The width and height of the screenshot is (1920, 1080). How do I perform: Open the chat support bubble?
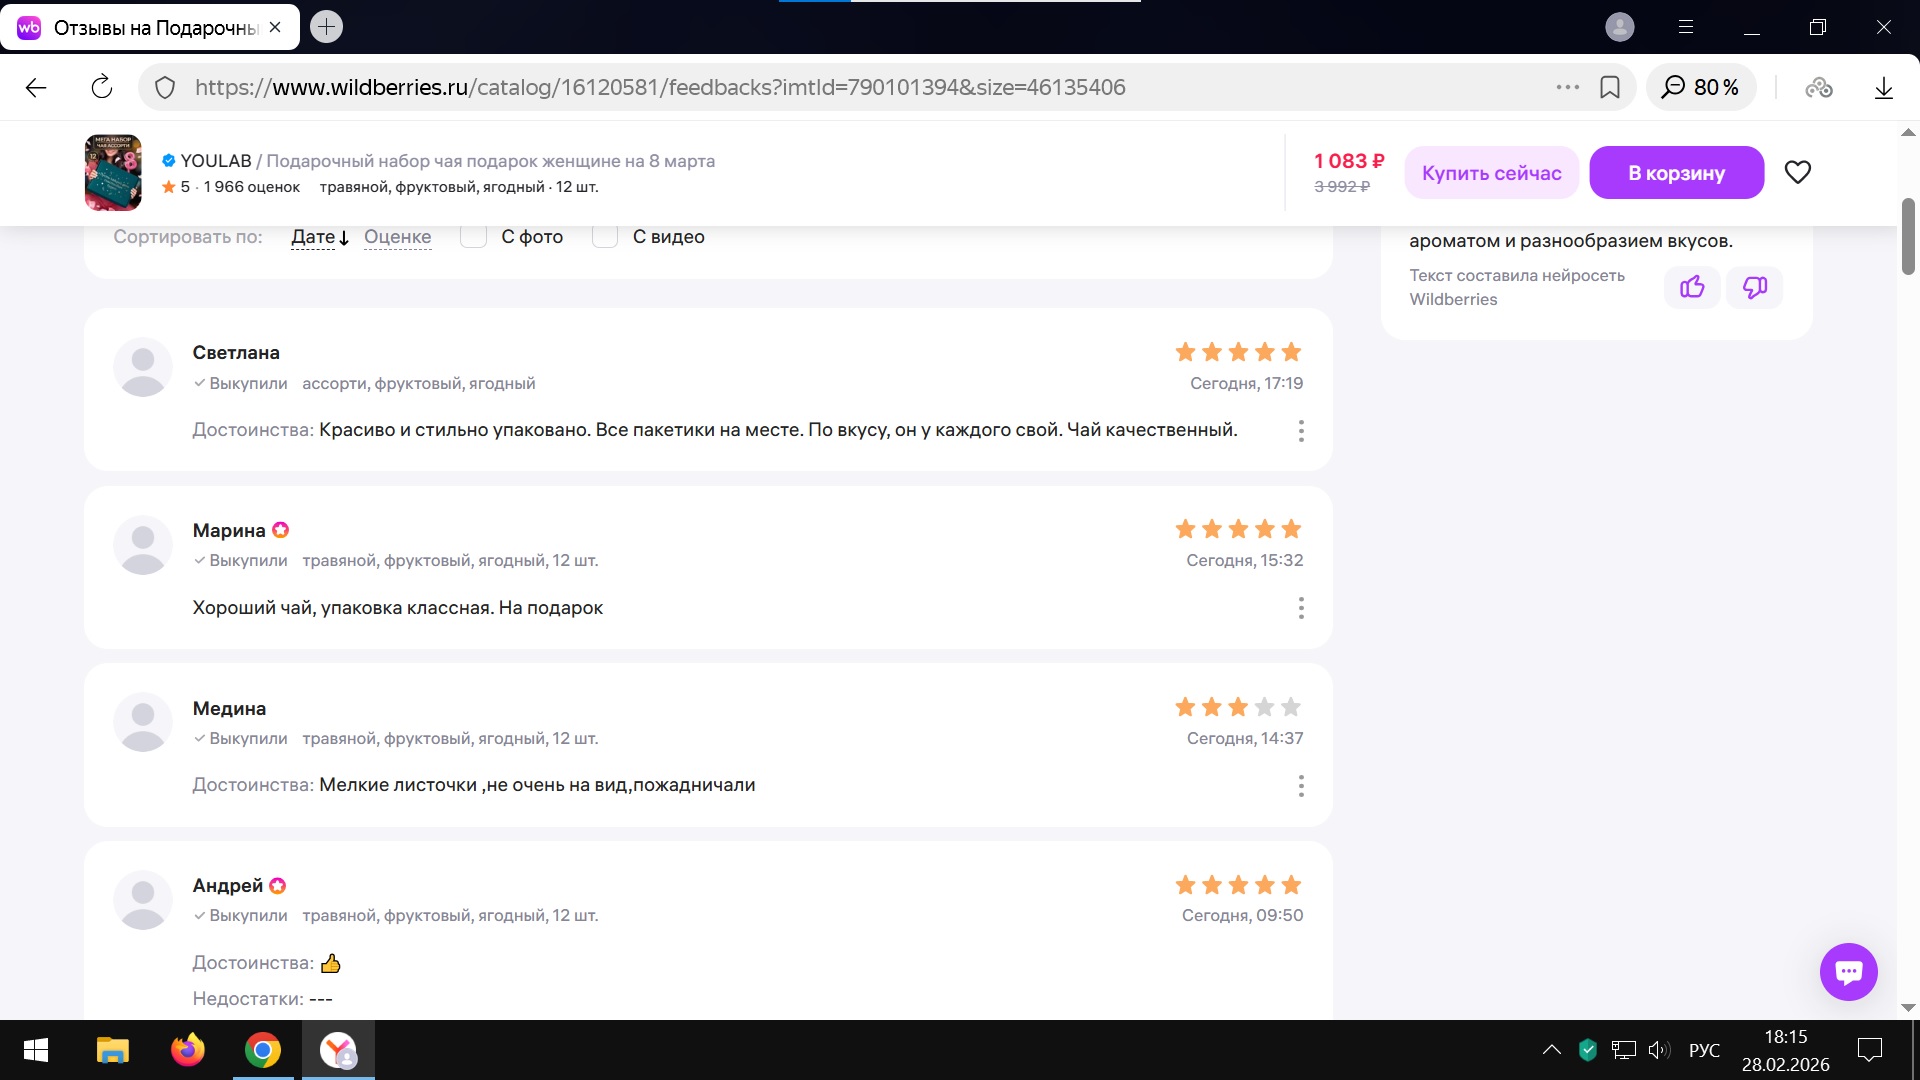point(1848,971)
